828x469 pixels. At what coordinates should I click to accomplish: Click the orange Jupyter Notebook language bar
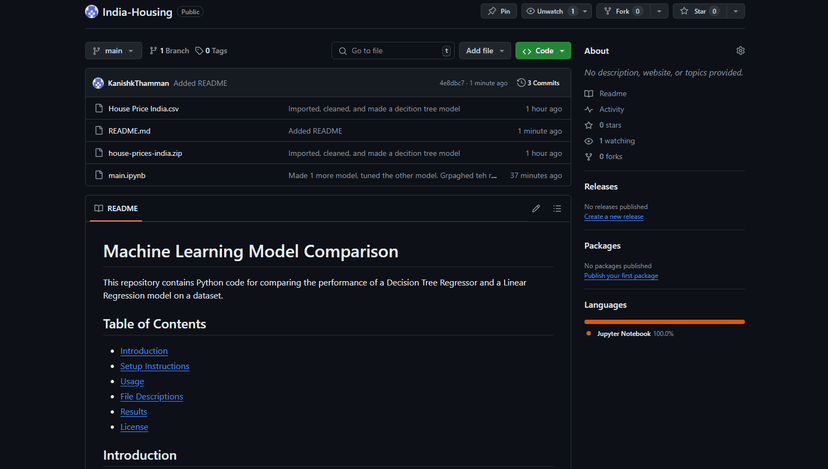pos(664,322)
